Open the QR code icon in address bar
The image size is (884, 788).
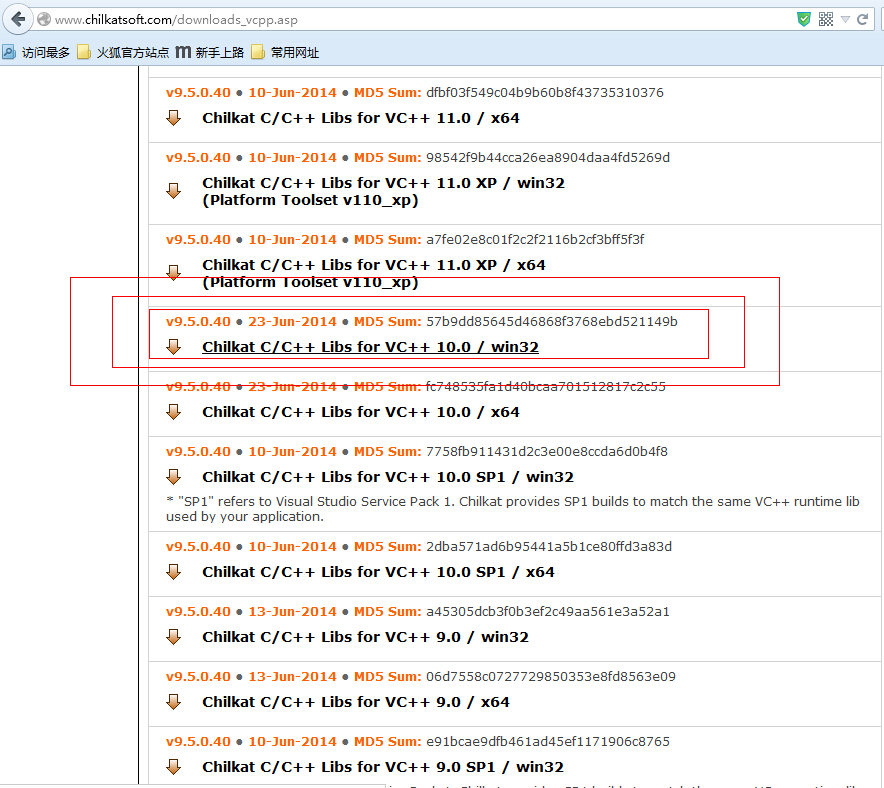coord(826,20)
